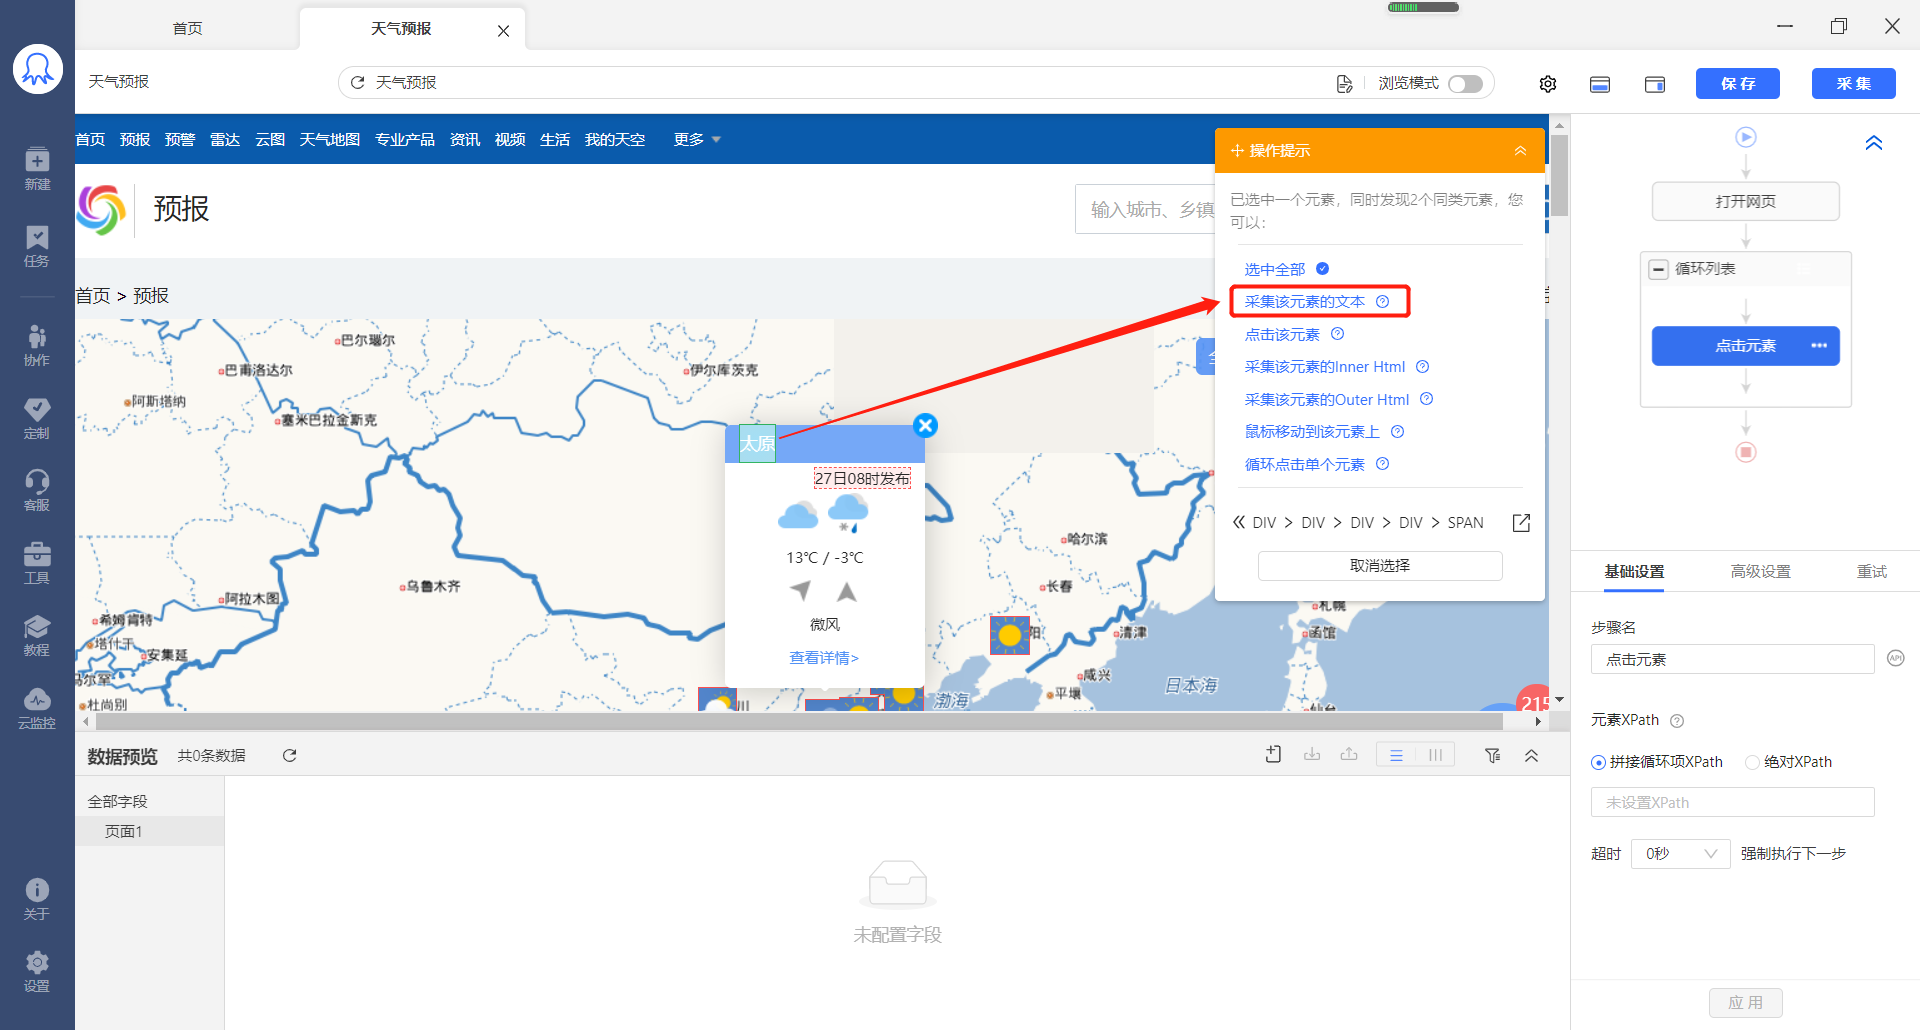Switch to the 基础设置 tab
1920x1030 pixels.
pos(1634,572)
